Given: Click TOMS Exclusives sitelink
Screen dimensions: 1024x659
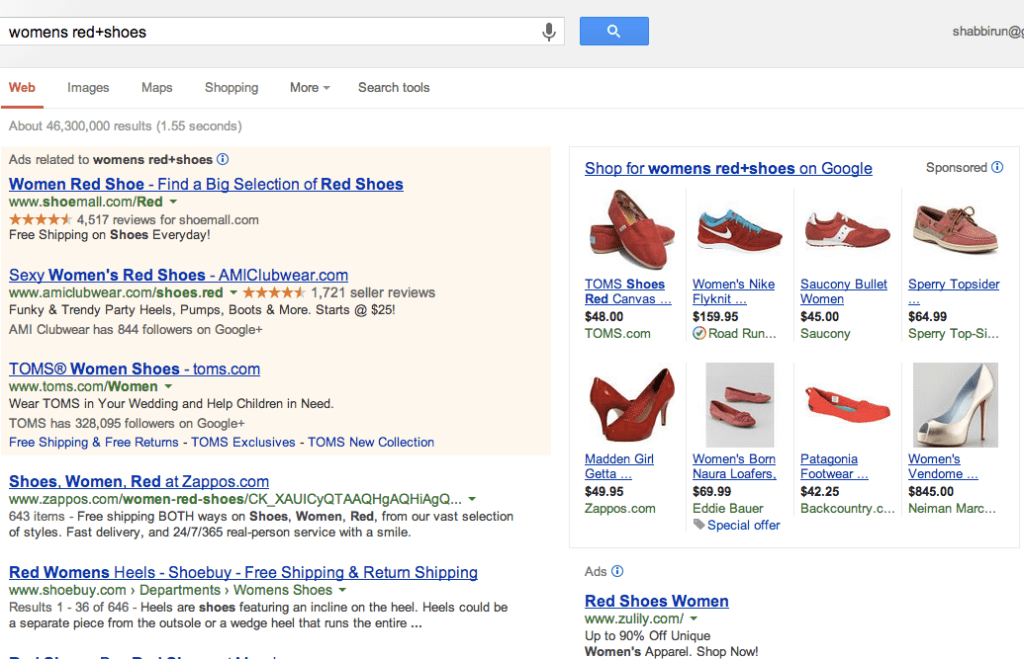Looking at the screenshot, I should 243,442.
